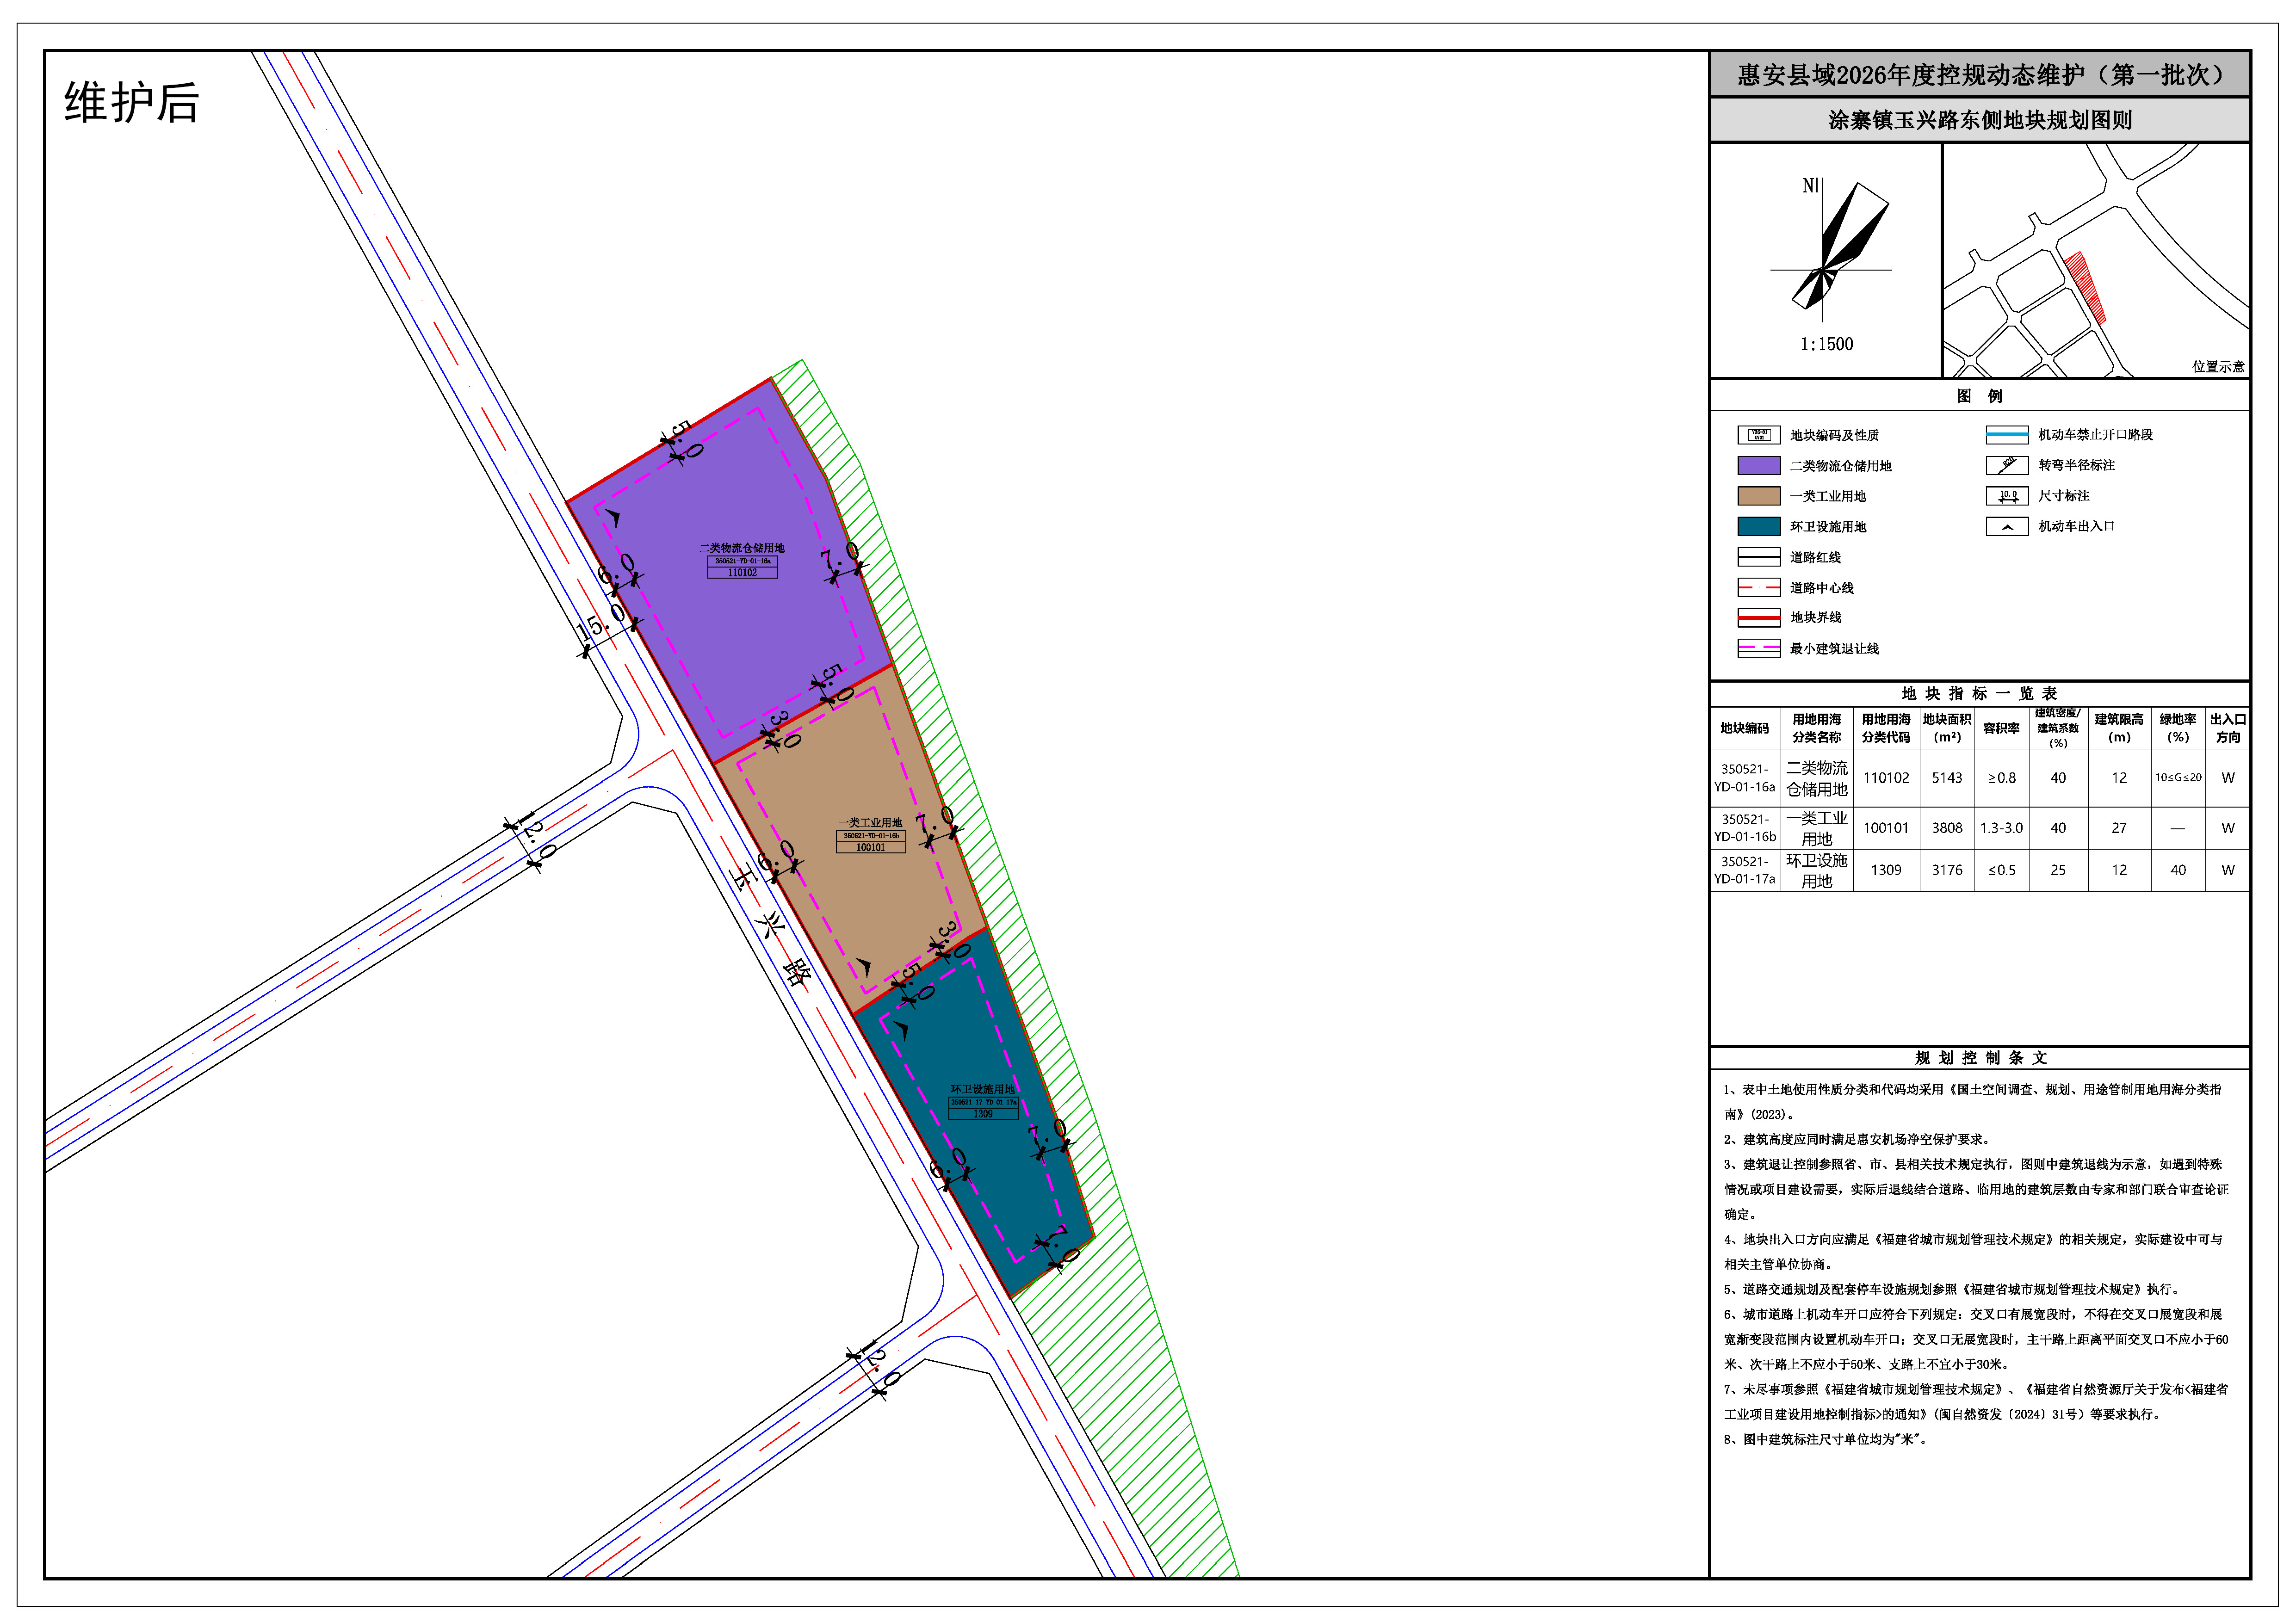
Task: Click the 地块编码及性质 legend symbol
Action: (x=1758, y=435)
